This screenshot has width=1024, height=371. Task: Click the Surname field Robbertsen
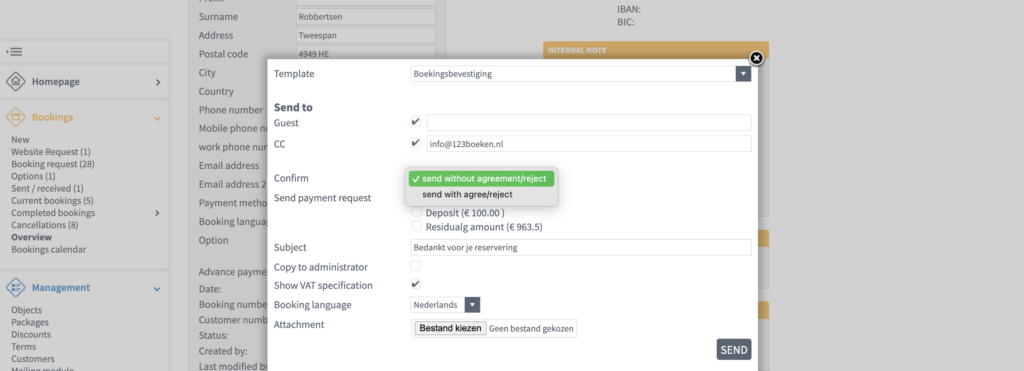[366, 16]
